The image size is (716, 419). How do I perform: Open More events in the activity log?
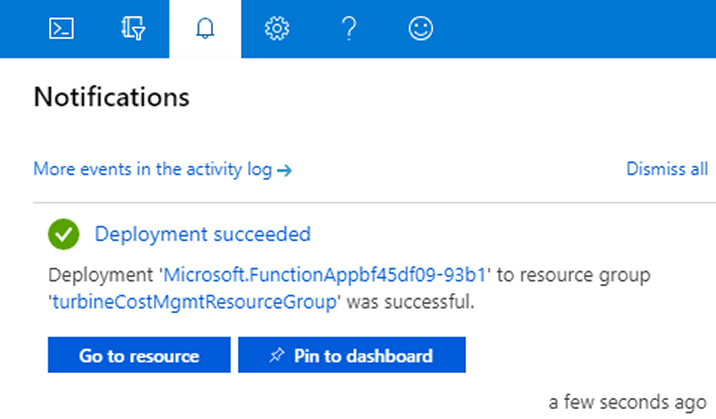coord(163,169)
